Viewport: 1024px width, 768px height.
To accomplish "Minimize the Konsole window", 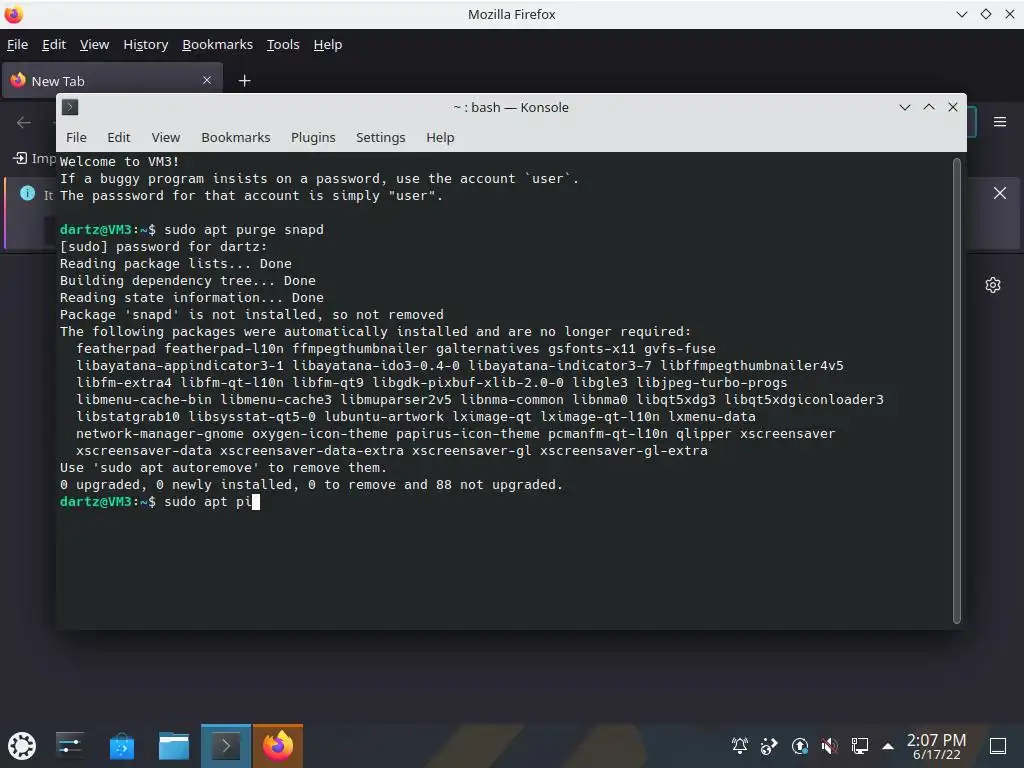I will (904, 107).
